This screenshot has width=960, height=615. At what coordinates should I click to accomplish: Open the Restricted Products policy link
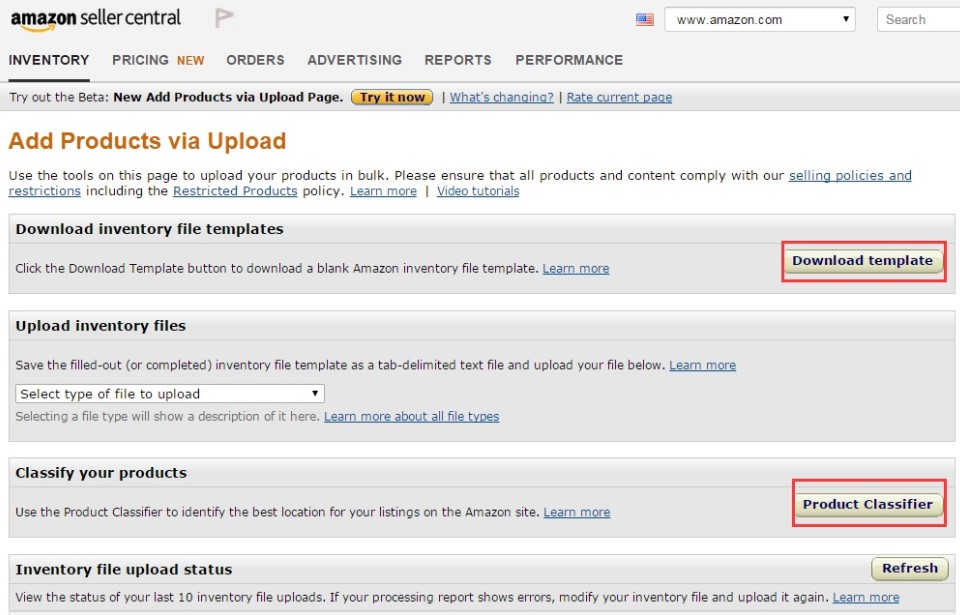pyautogui.click(x=235, y=191)
